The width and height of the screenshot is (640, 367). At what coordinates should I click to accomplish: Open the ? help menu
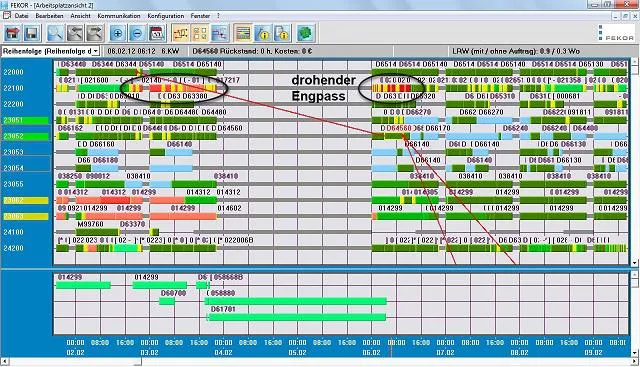click(x=218, y=16)
